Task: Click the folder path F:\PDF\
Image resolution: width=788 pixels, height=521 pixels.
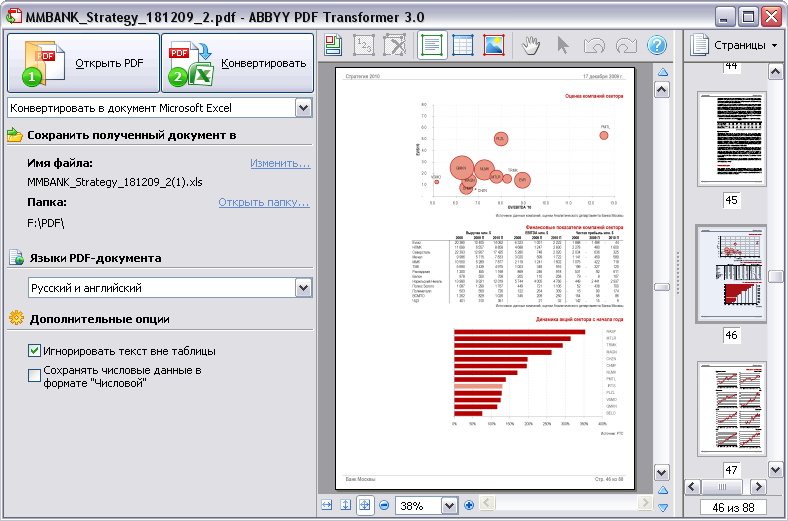Action: [46, 223]
